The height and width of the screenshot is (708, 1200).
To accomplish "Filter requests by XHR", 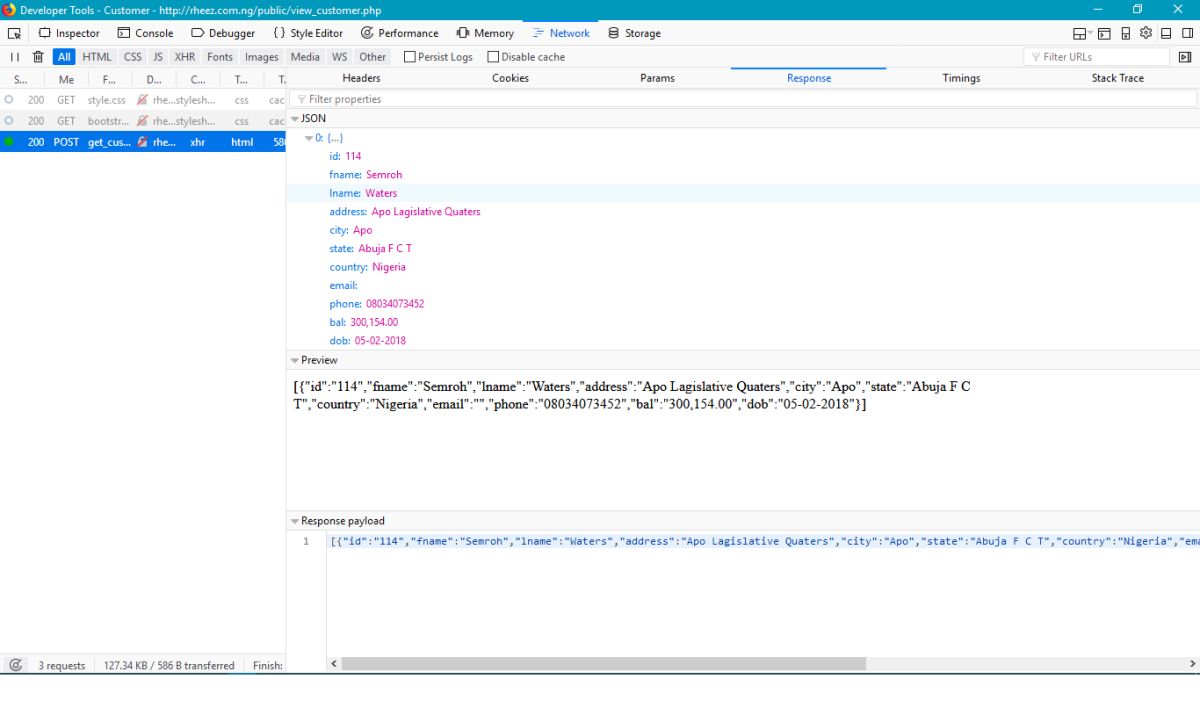I will 185,57.
